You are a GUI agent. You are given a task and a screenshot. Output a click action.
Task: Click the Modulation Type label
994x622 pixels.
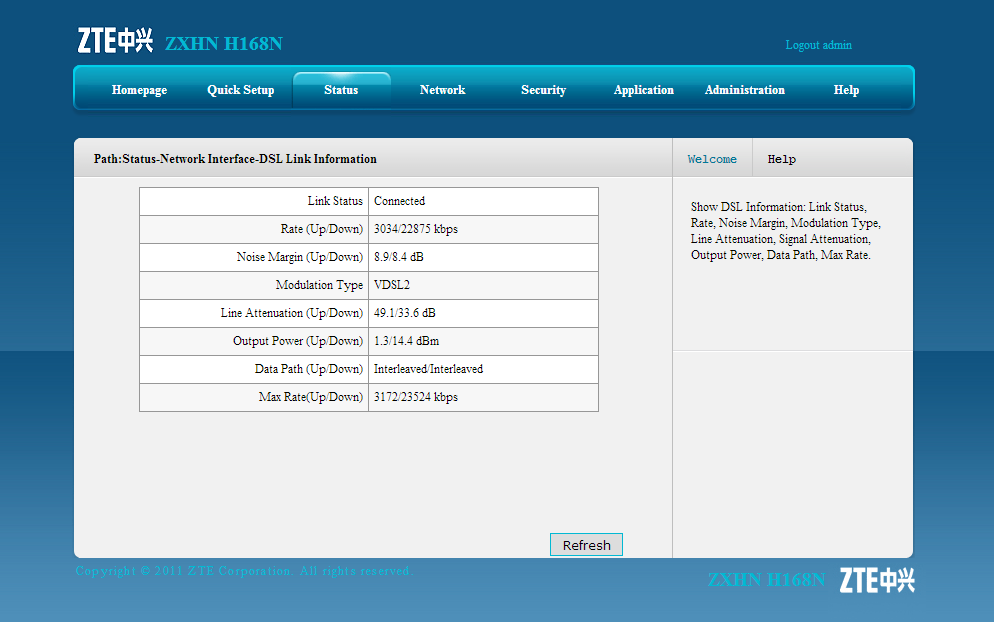(x=319, y=285)
